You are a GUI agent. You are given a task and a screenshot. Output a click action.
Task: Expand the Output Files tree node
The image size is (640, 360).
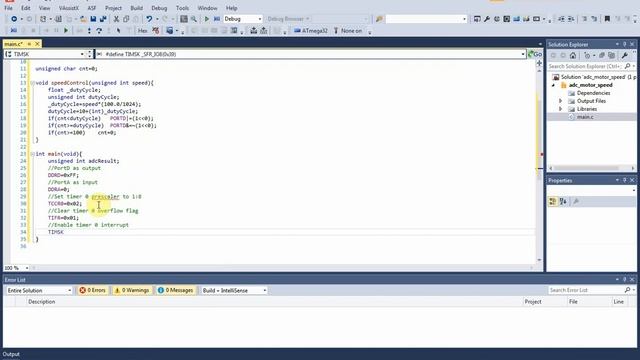[560, 101]
